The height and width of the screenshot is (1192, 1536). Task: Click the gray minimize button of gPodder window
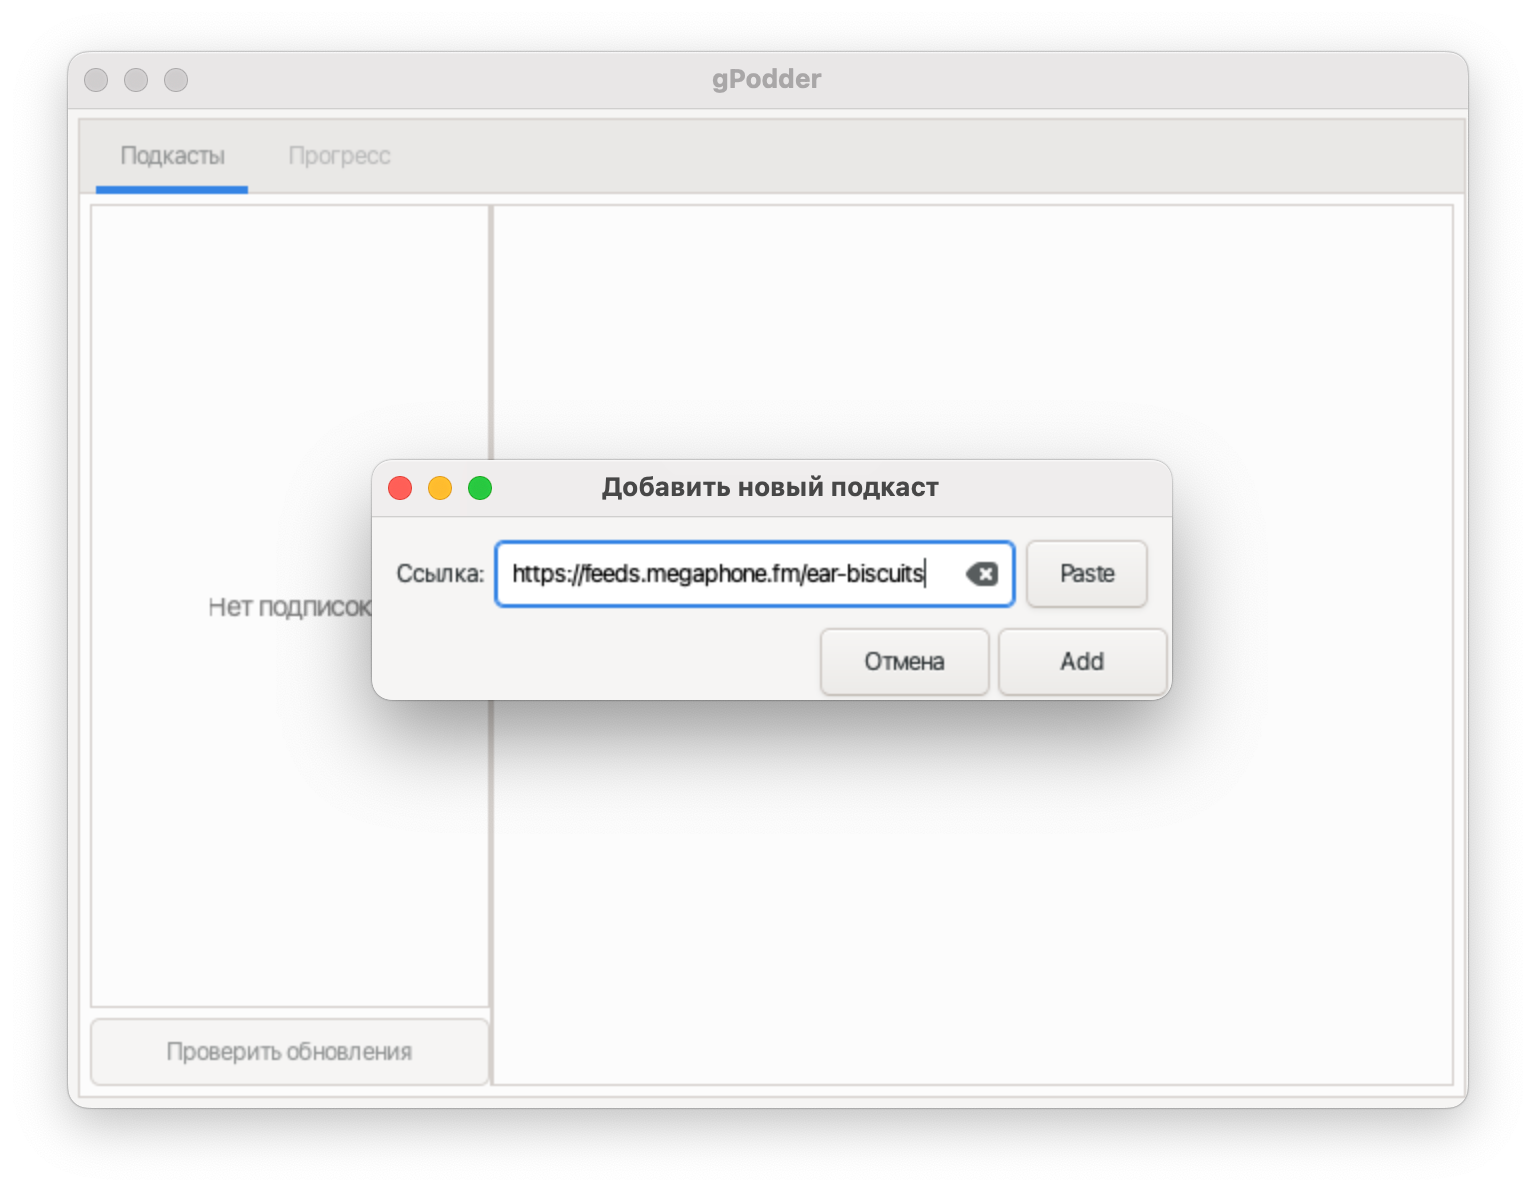pos(136,80)
